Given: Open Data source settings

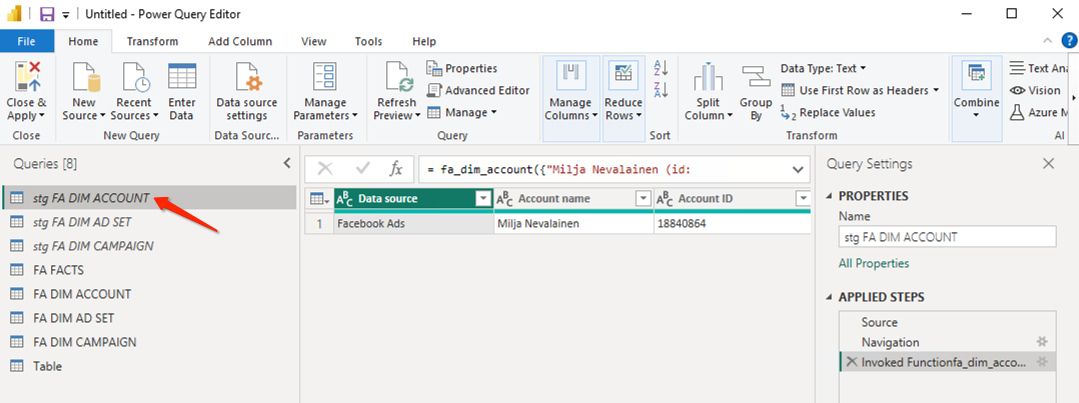Looking at the screenshot, I should pos(246,91).
